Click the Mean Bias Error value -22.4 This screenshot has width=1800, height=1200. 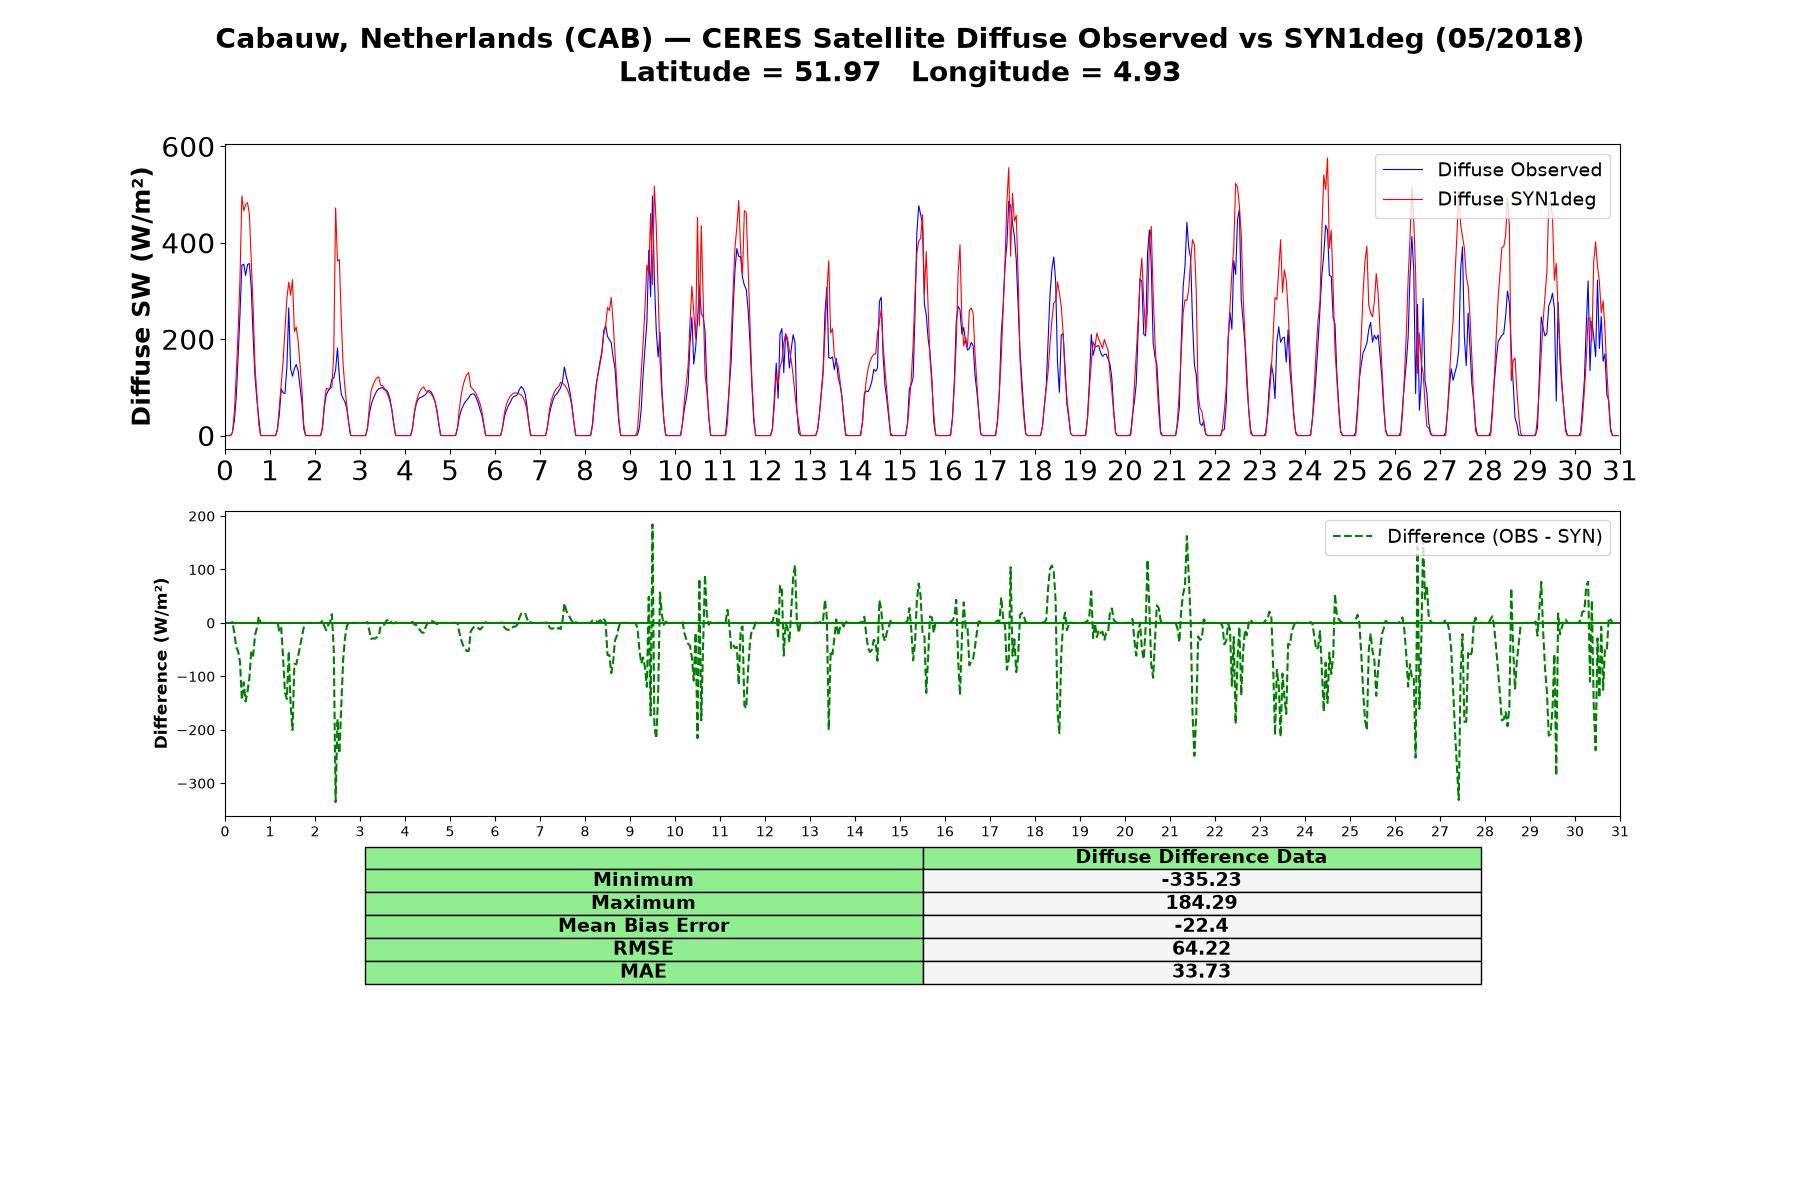(1201, 926)
